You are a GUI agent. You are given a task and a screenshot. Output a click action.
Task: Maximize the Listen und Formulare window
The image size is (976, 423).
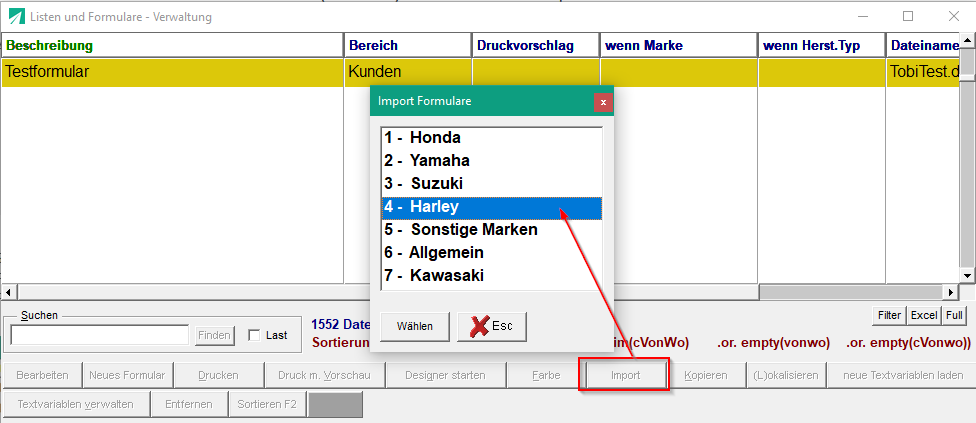click(x=908, y=16)
